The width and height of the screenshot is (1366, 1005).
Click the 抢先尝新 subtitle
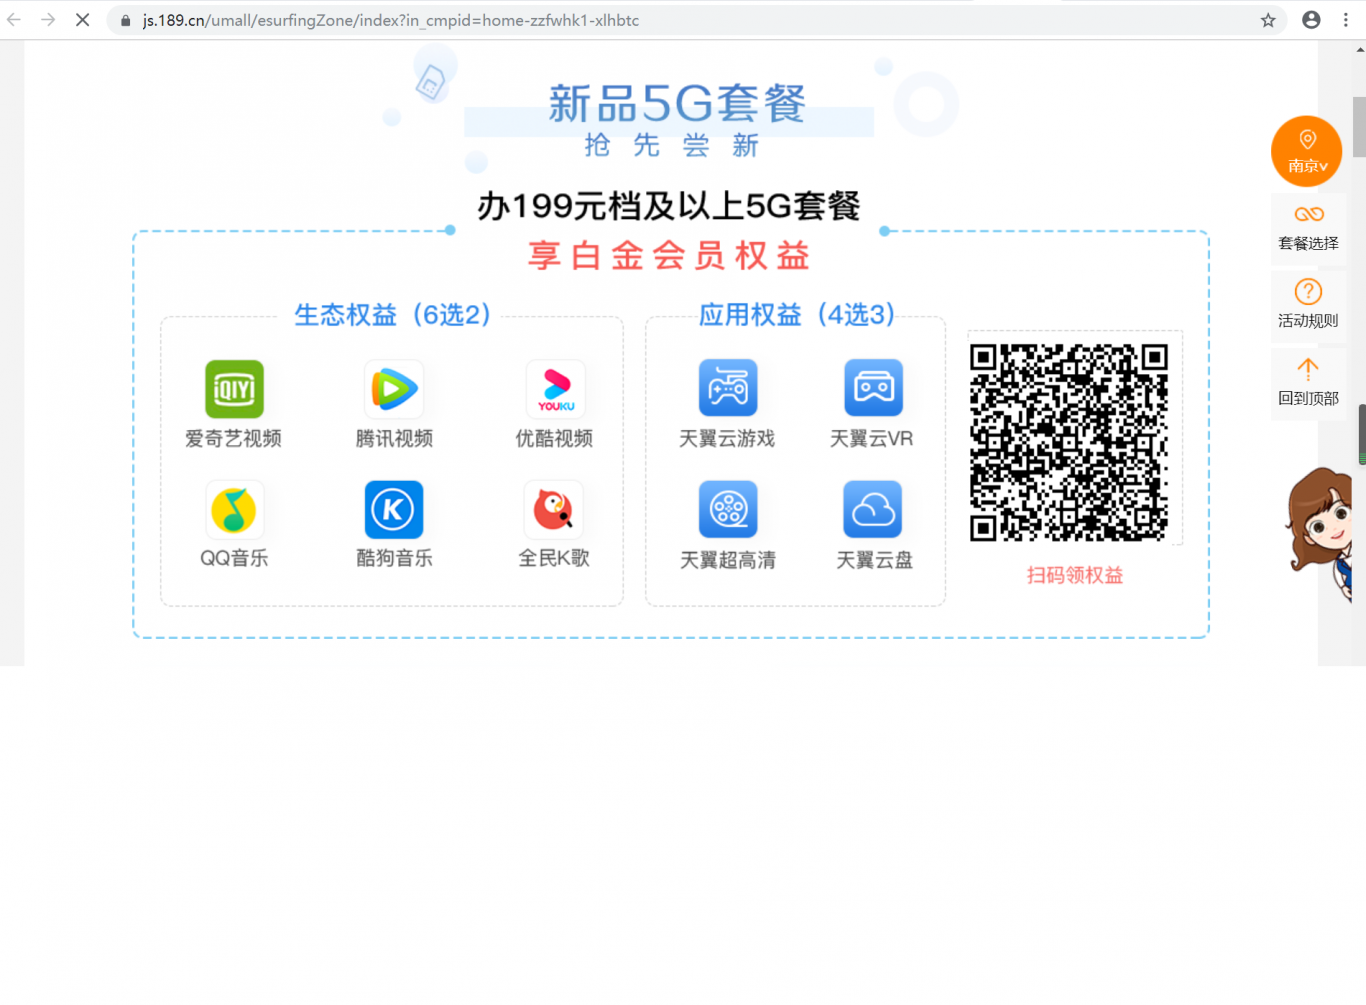[x=672, y=146]
